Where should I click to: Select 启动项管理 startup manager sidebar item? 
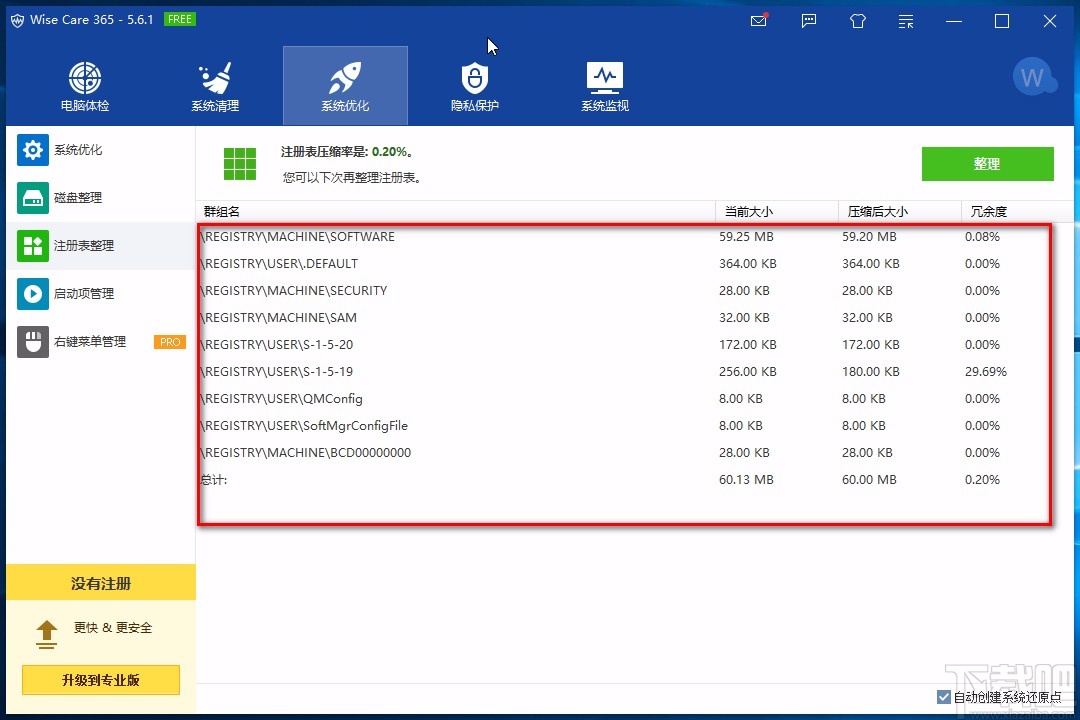[101, 294]
